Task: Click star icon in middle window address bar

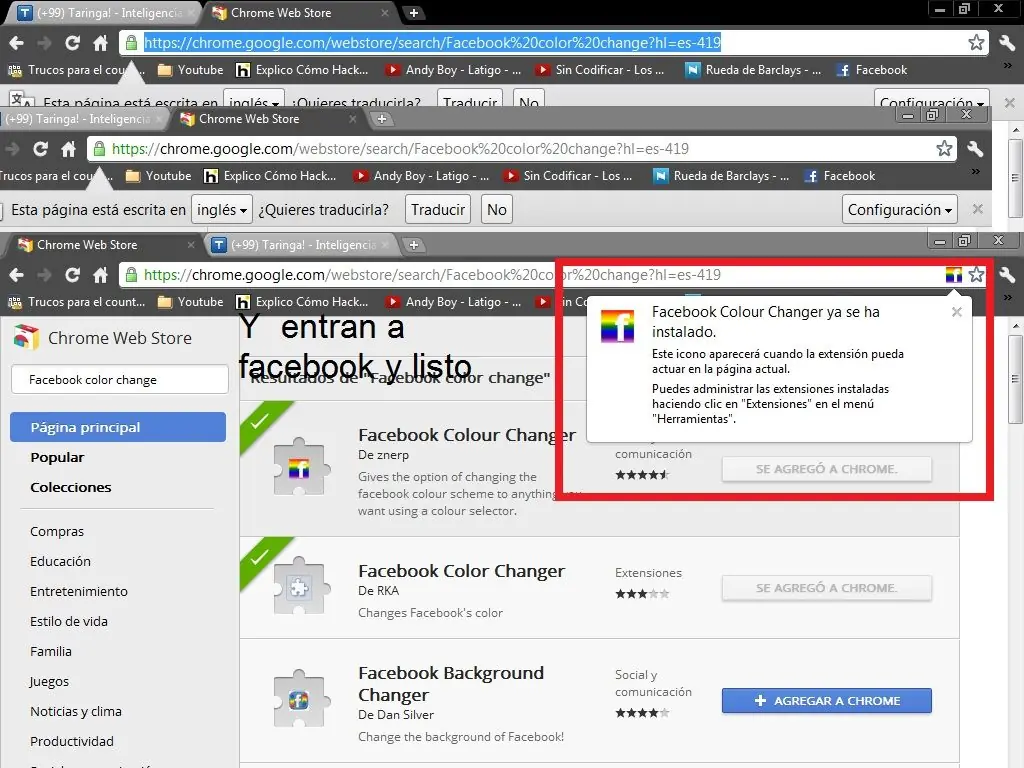Action: click(944, 149)
